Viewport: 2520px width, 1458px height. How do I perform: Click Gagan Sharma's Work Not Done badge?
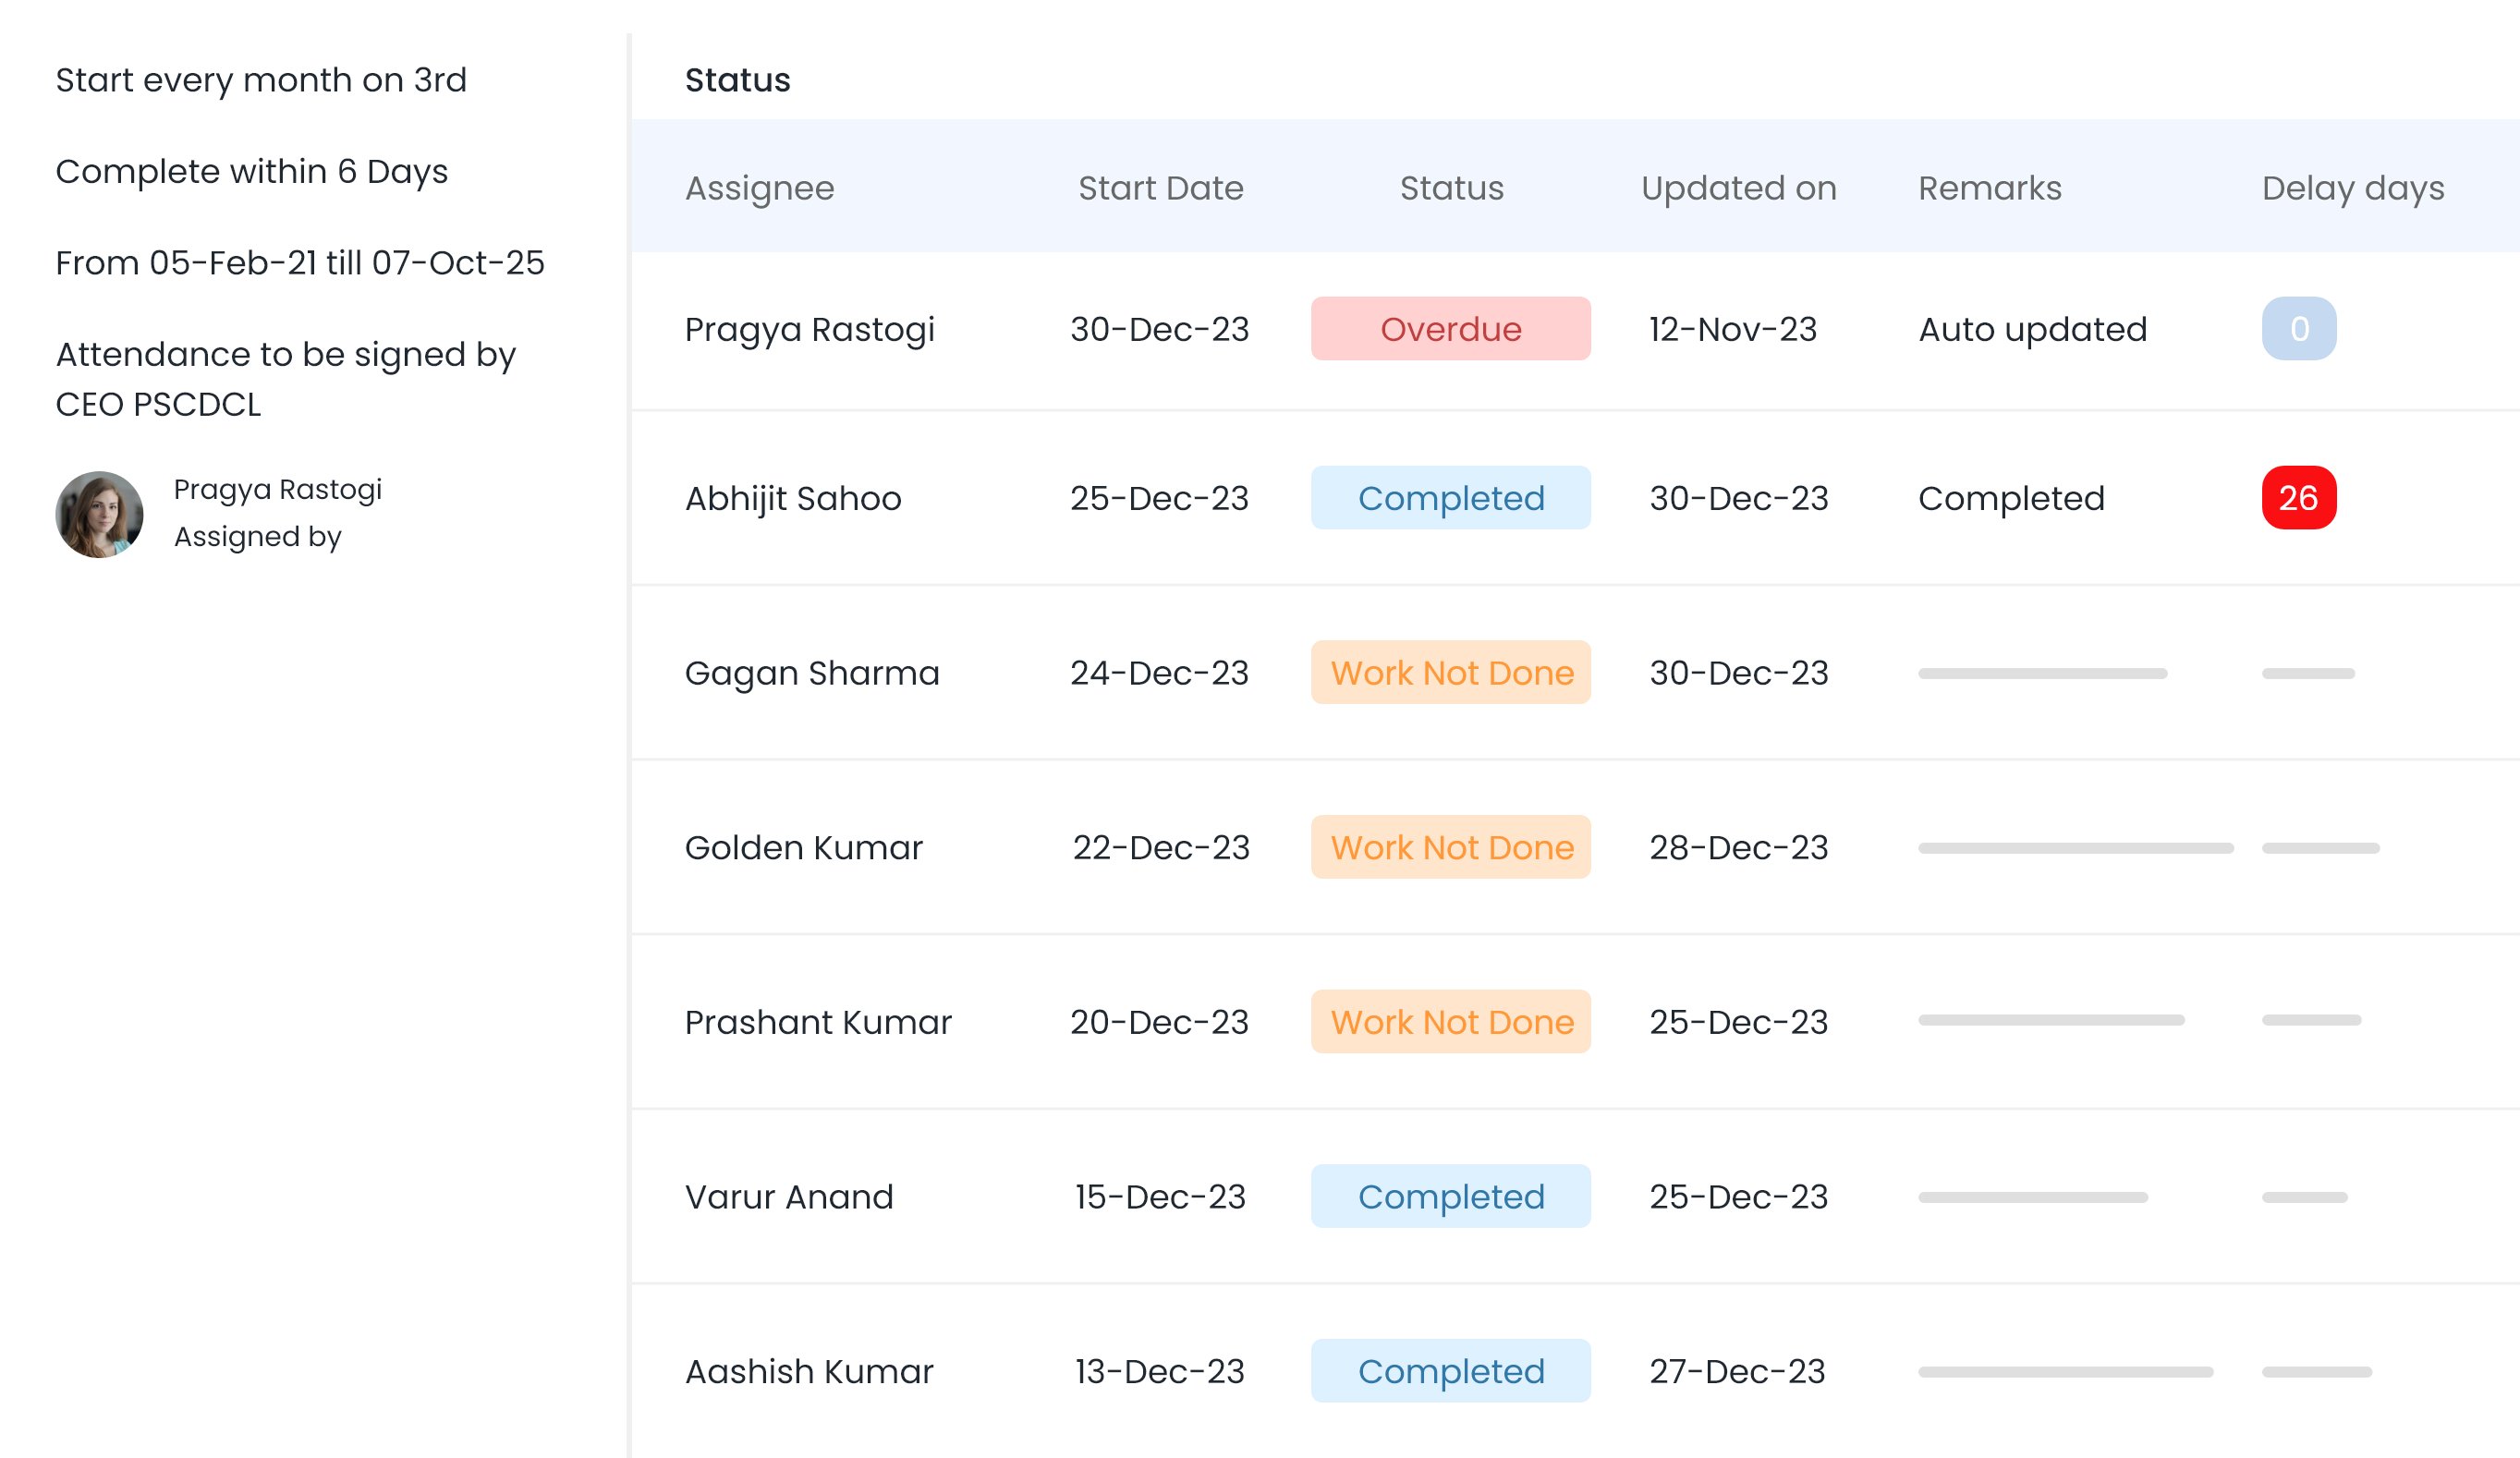pos(1450,673)
